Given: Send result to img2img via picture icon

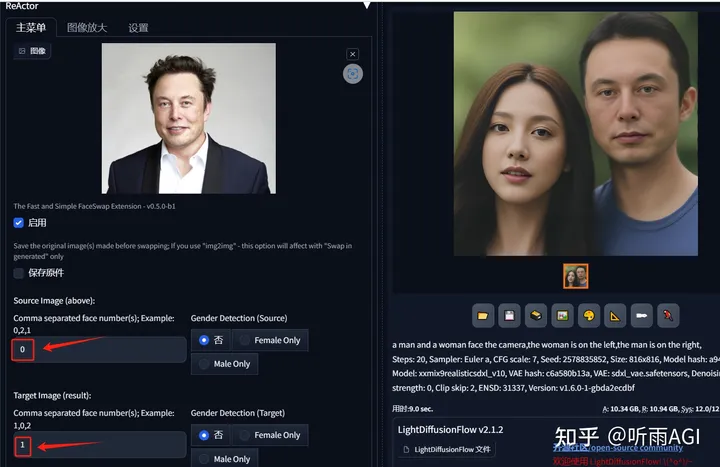Looking at the screenshot, I should point(562,316).
